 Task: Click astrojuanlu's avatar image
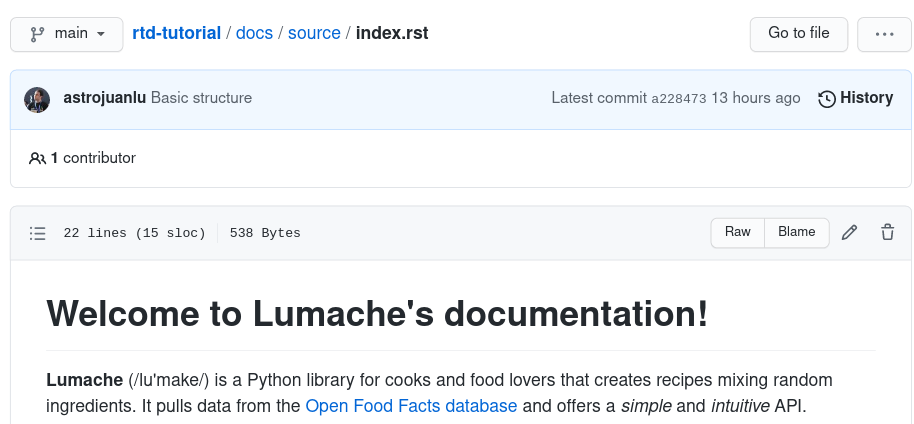[x=37, y=99]
